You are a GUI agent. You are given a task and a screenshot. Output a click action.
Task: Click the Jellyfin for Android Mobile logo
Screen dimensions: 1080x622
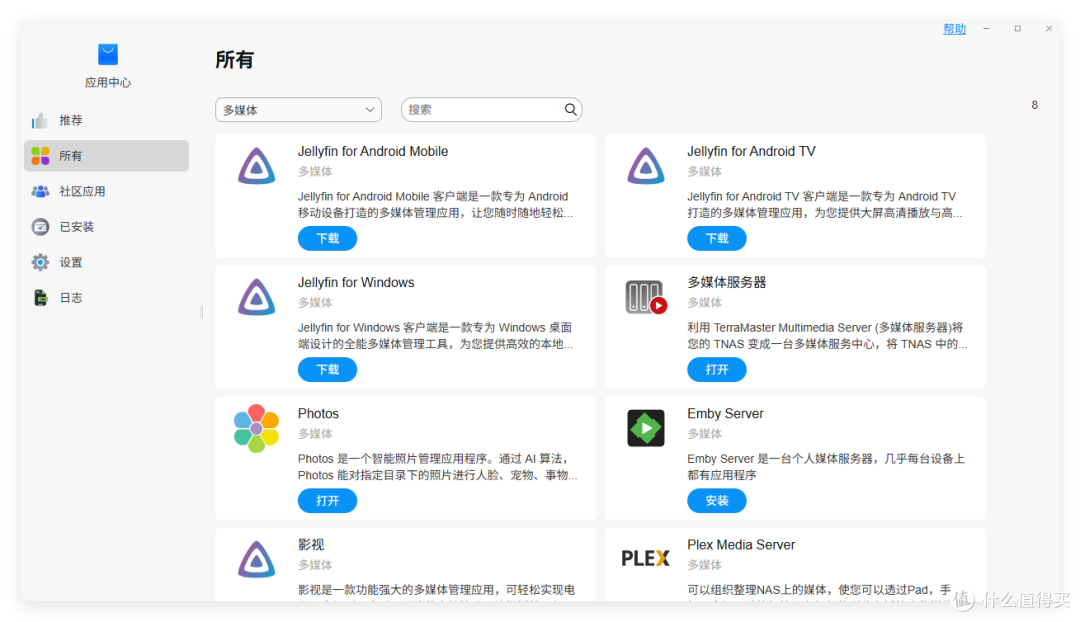click(x=257, y=166)
